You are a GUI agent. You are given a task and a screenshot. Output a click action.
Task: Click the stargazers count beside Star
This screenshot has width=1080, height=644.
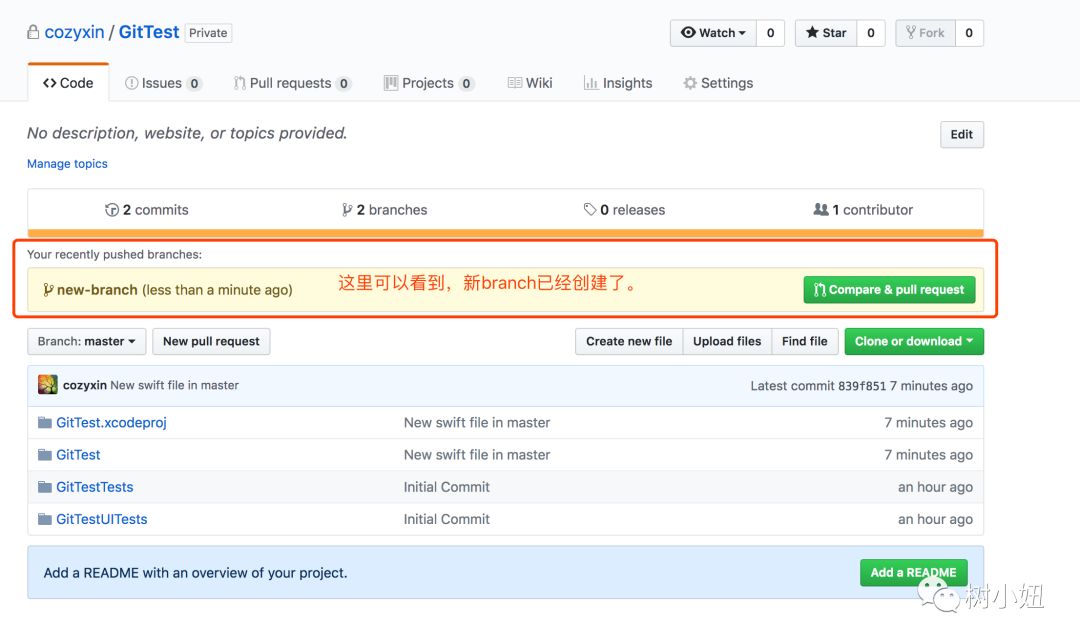tap(871, 32)
